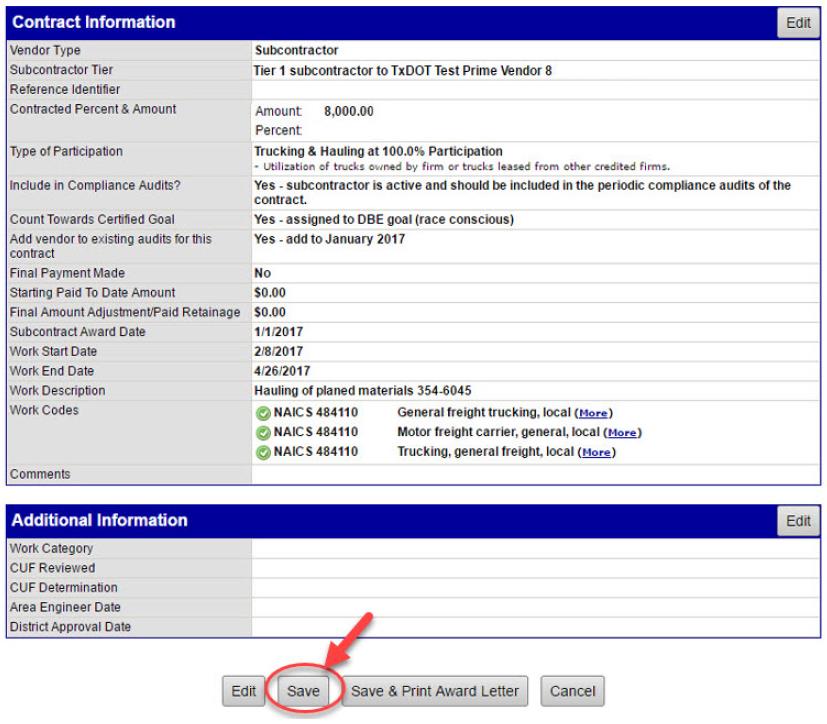Cancel the subcontract changes
Screen dimensions: 827x724
click(573, 691)
